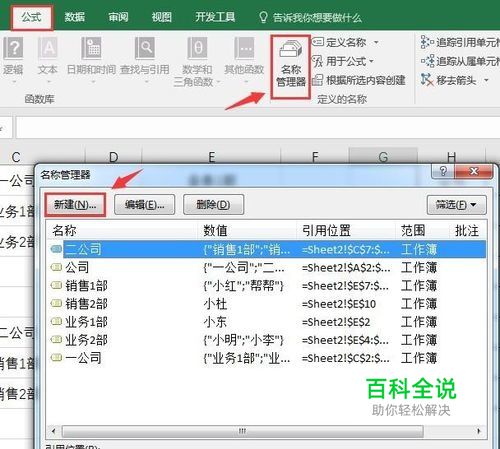Select the 二公司 name row

(x=267, y=249)
